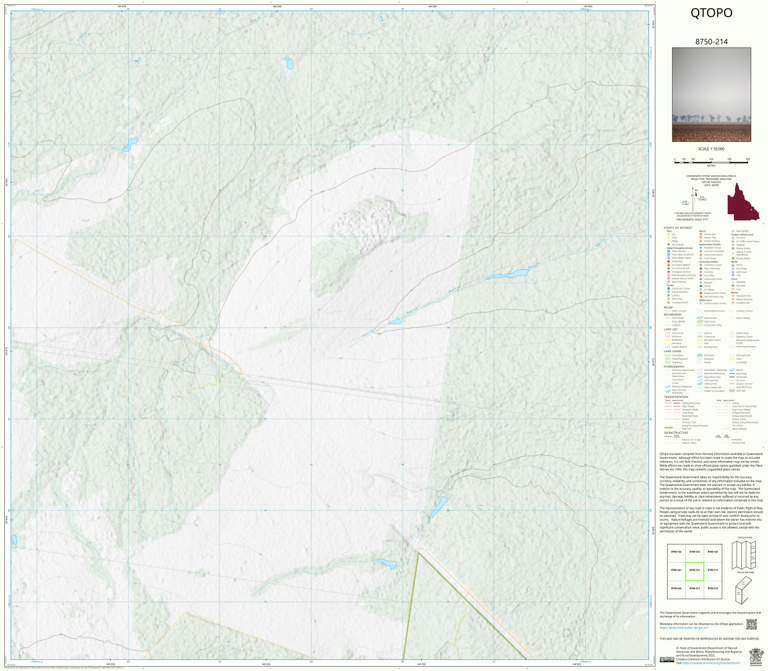Screen dimensions: 768x671
Task: Open the misty field cover photo
Action: [x=711, y=95]
